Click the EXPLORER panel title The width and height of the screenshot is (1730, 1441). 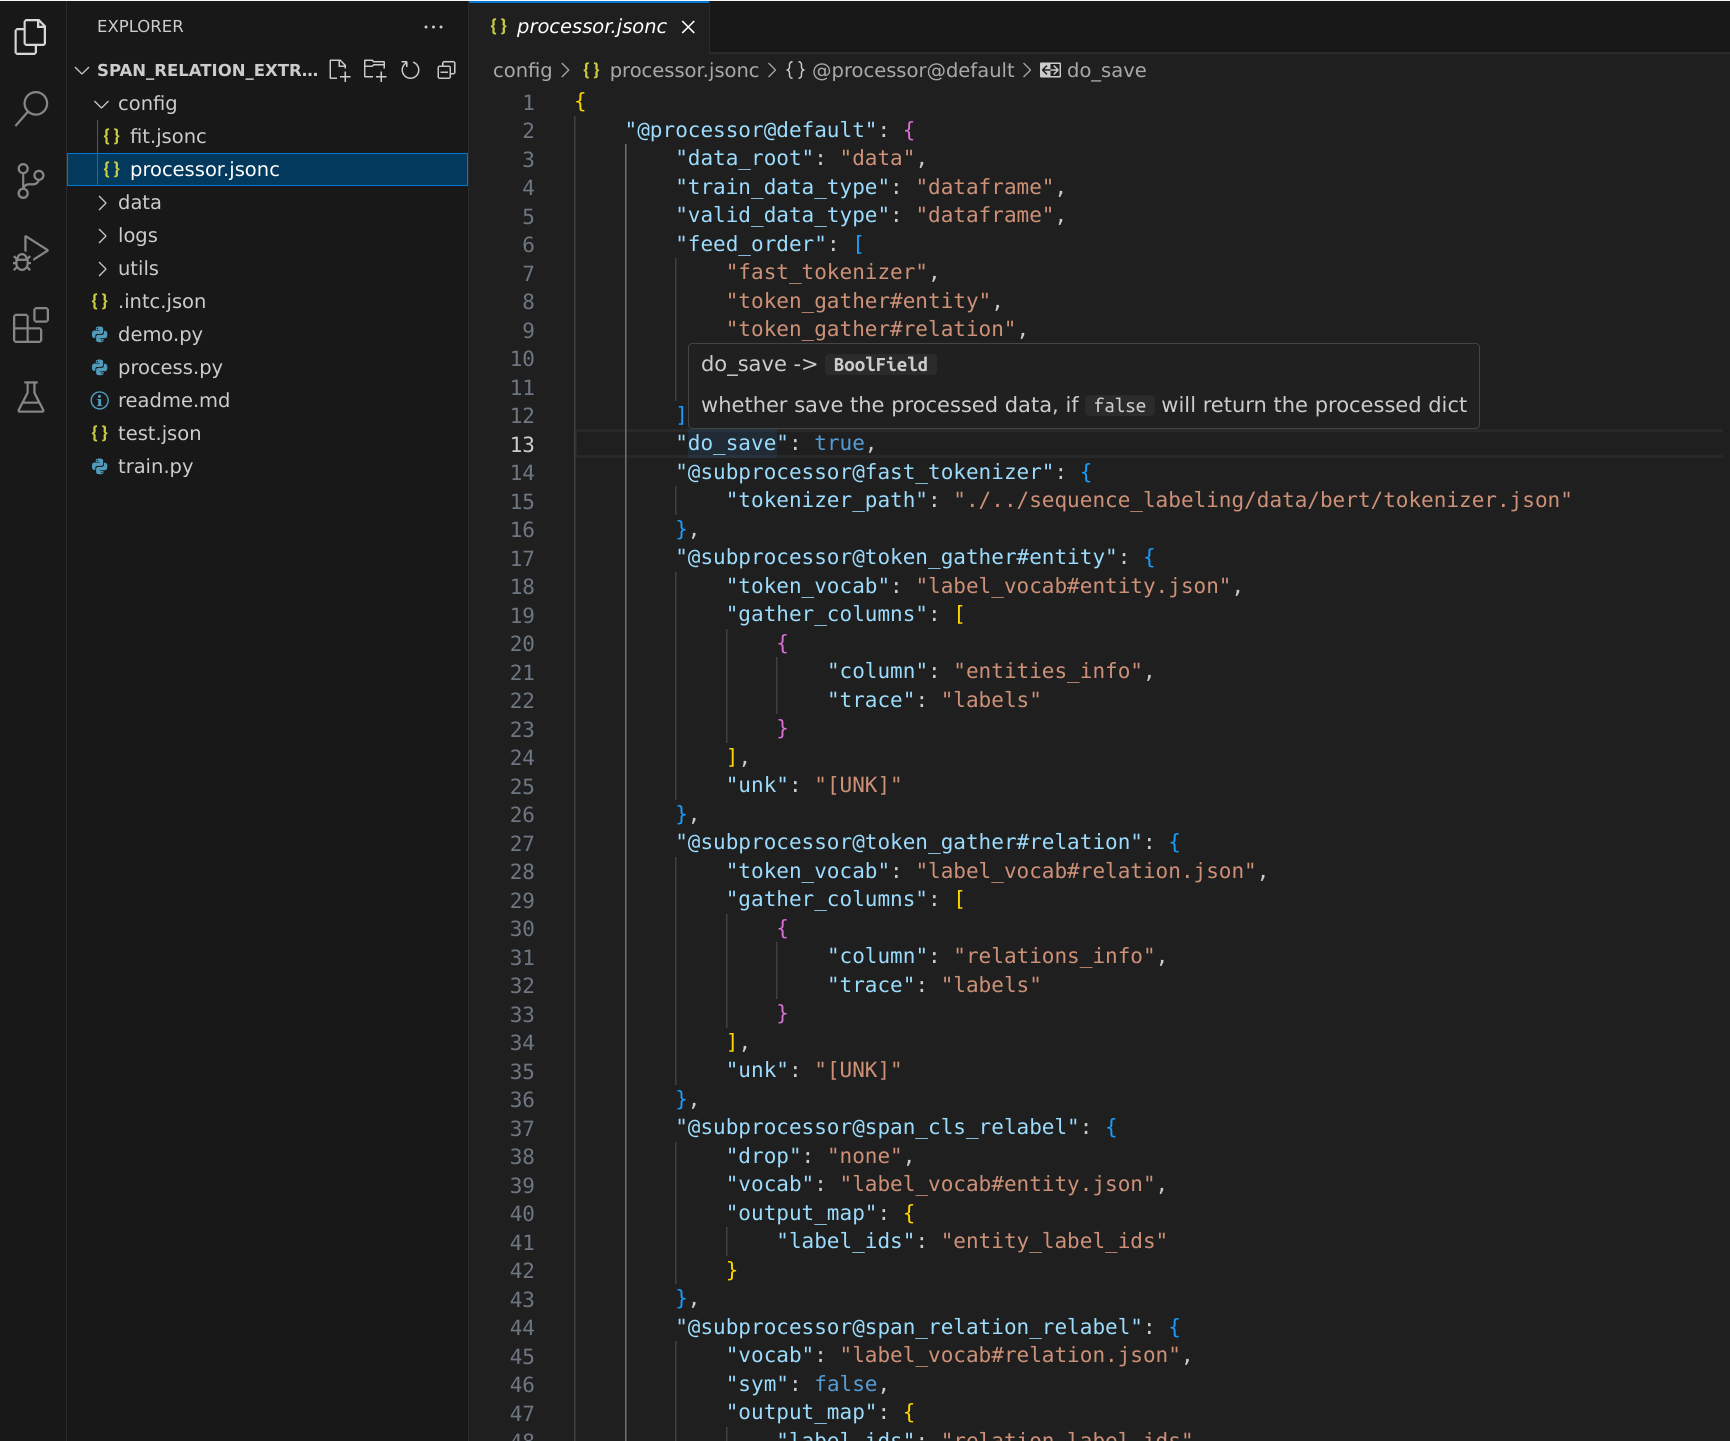click(x=140, y=27)
